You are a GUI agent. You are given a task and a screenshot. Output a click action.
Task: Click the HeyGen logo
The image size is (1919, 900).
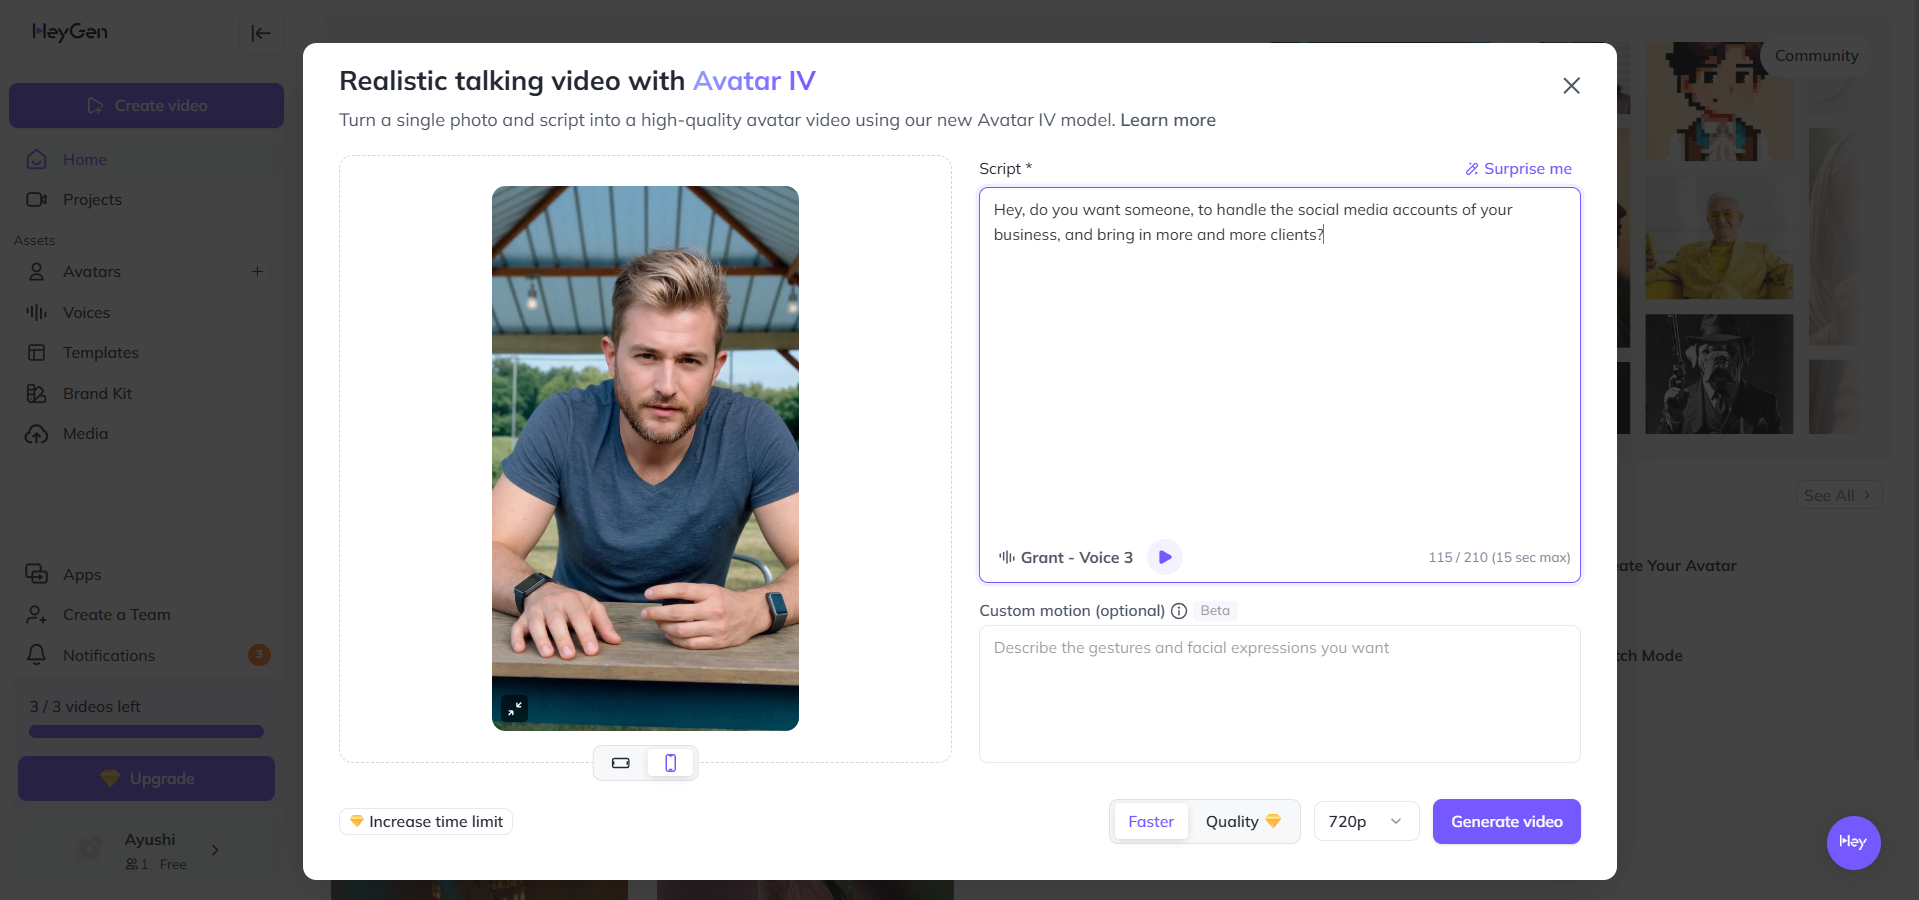(x=70, y=32)
